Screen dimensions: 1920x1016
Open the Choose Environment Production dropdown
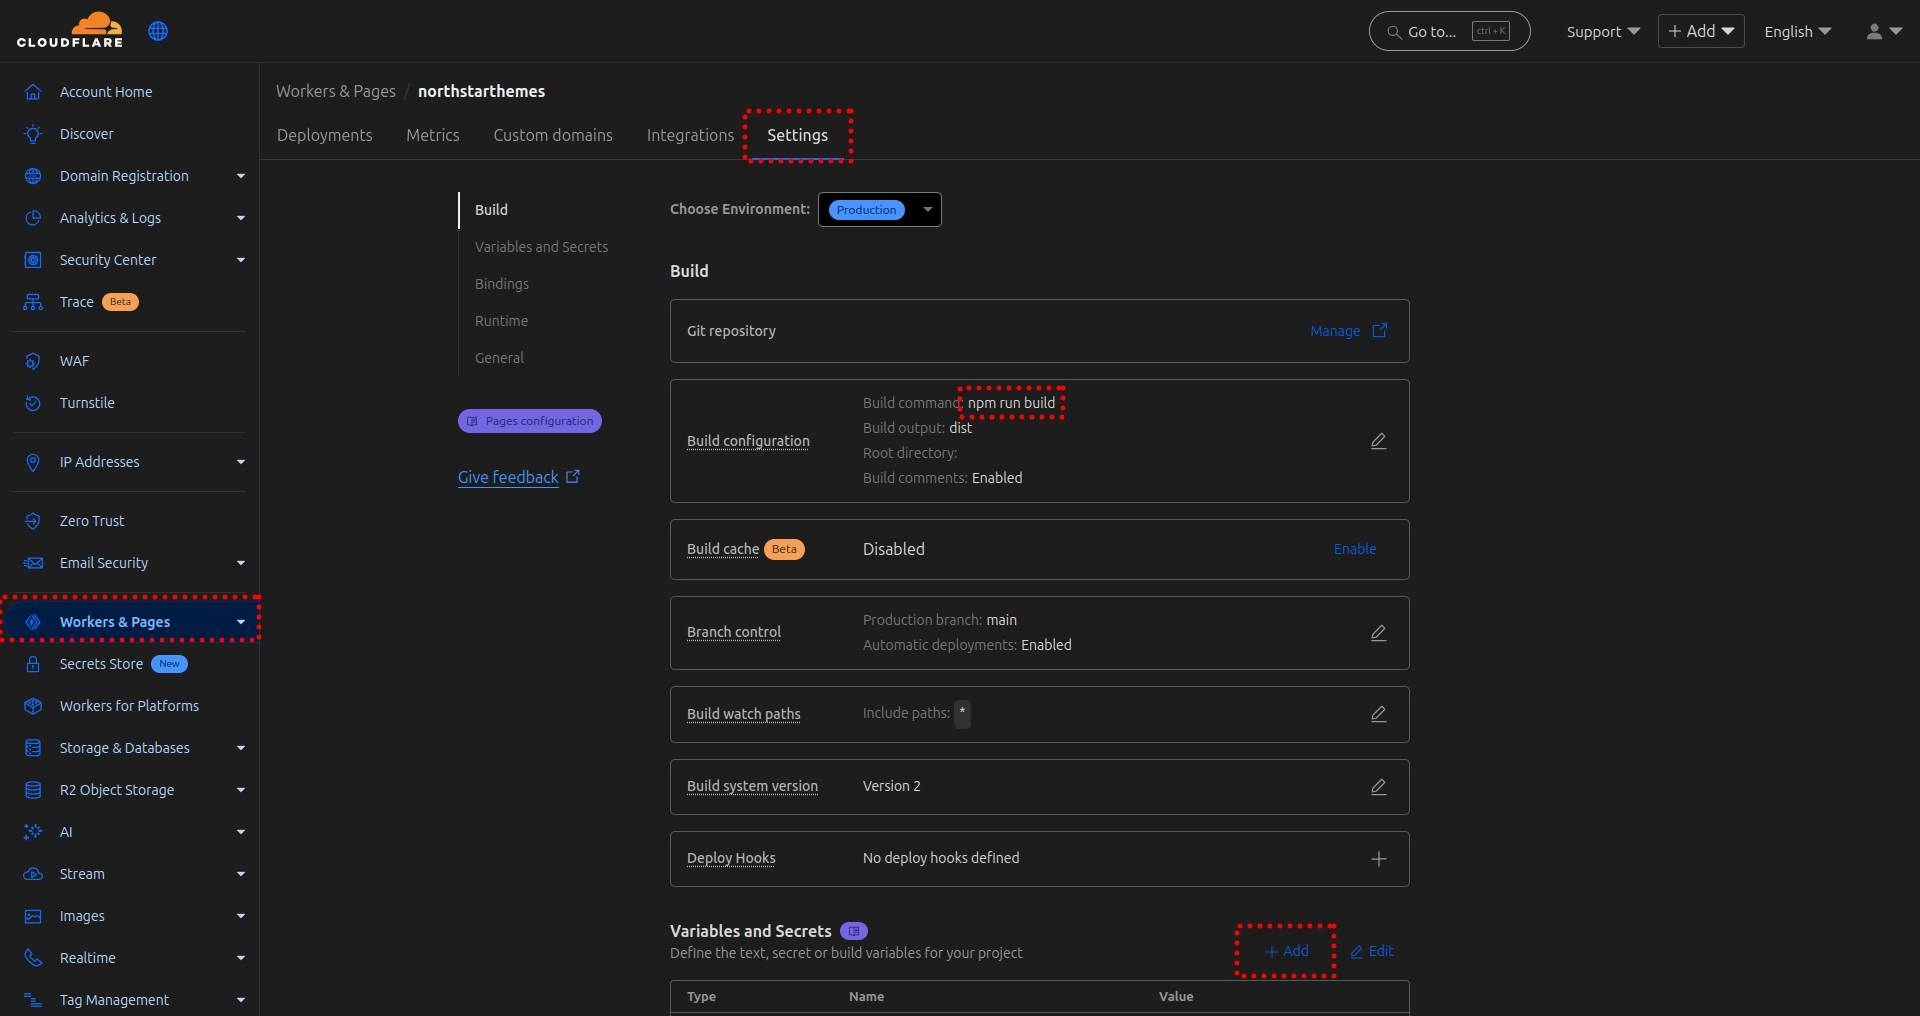pyautogui.click(x=880, y=209)
